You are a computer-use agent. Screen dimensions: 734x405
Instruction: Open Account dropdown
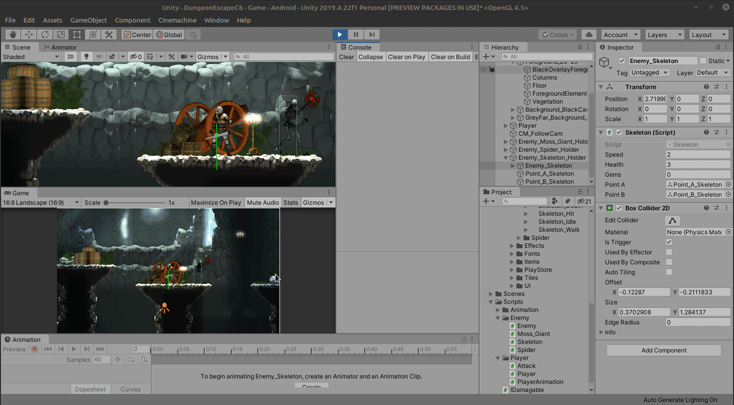[x=620, y=35]
